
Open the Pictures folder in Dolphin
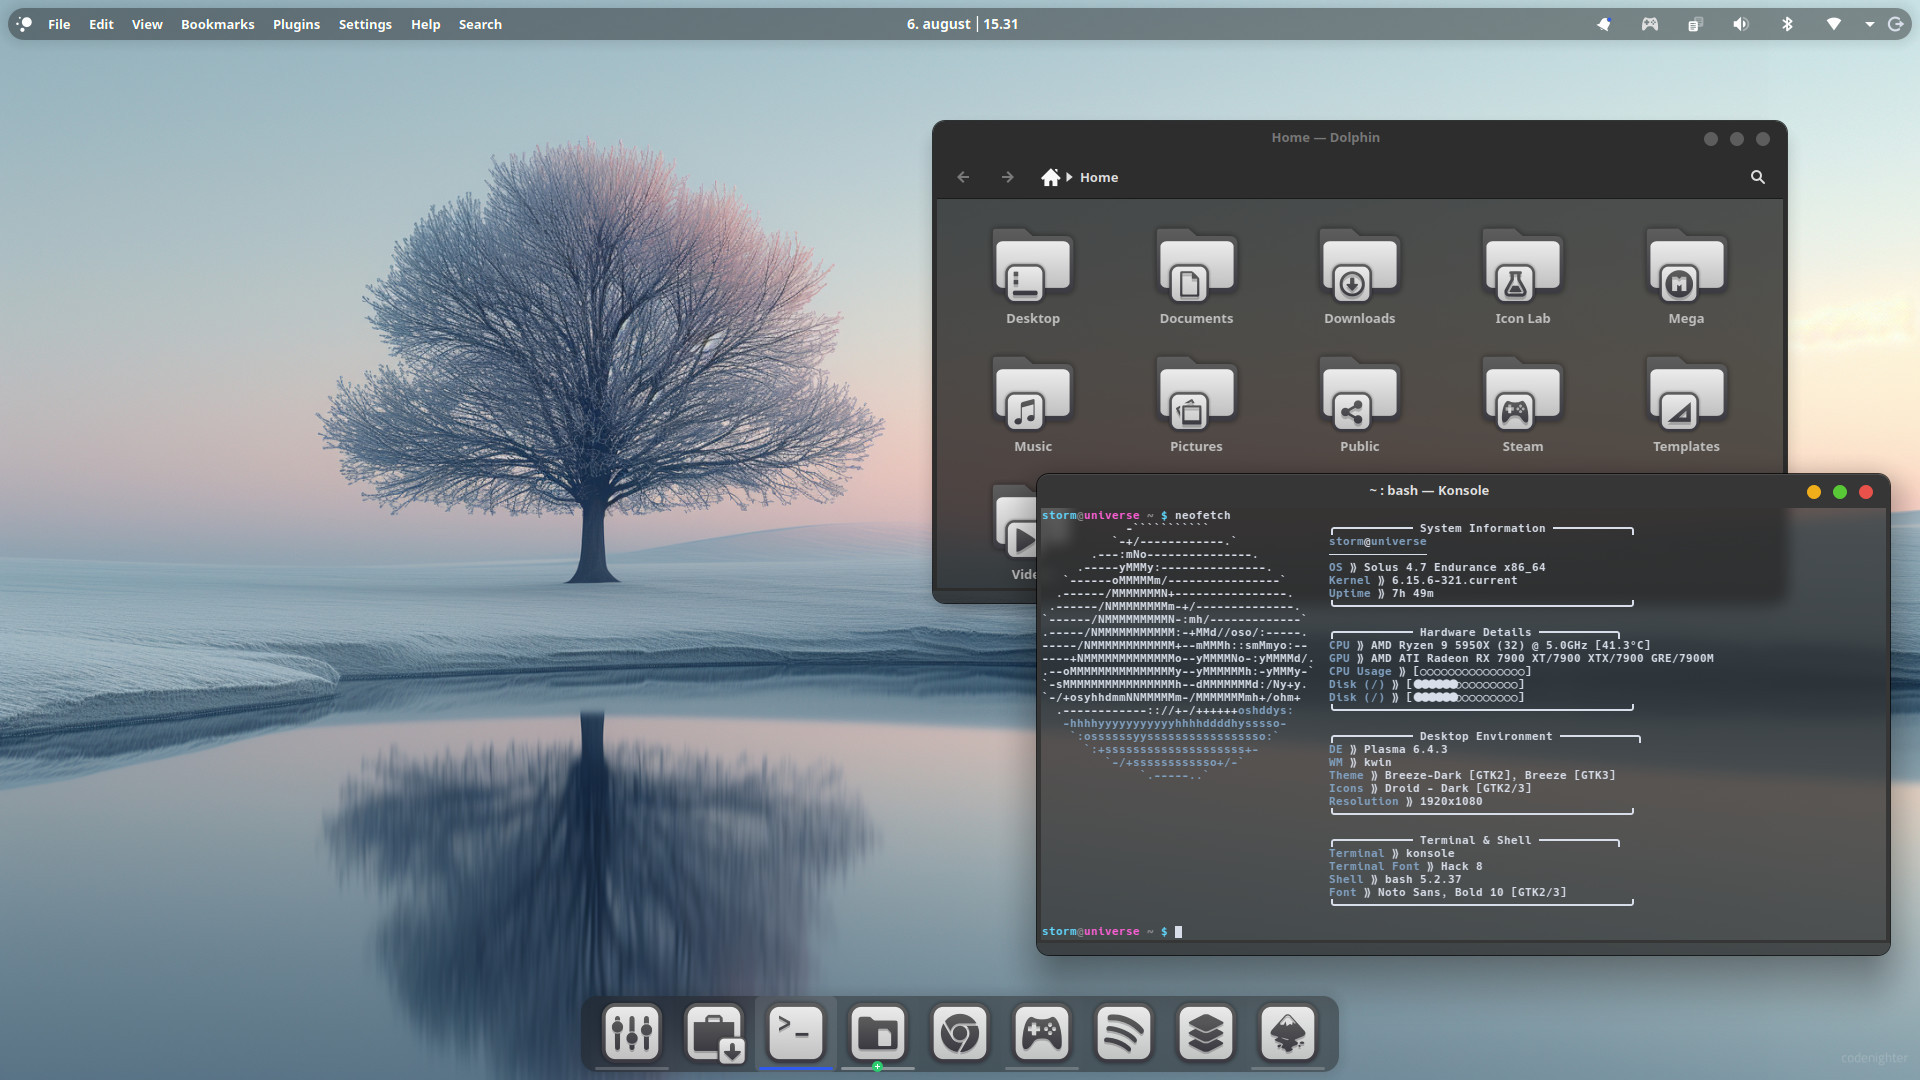click(x=1196, y=404)
